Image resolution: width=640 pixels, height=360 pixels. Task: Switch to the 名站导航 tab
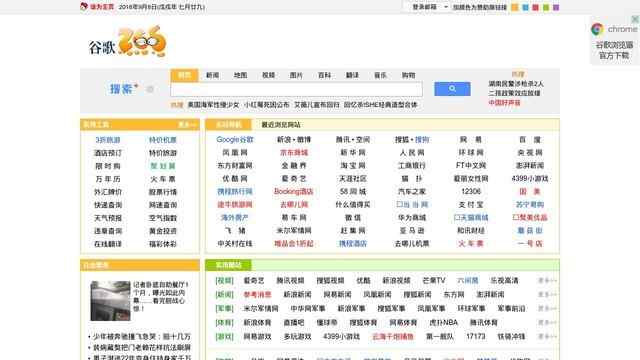tap(229, 124)
